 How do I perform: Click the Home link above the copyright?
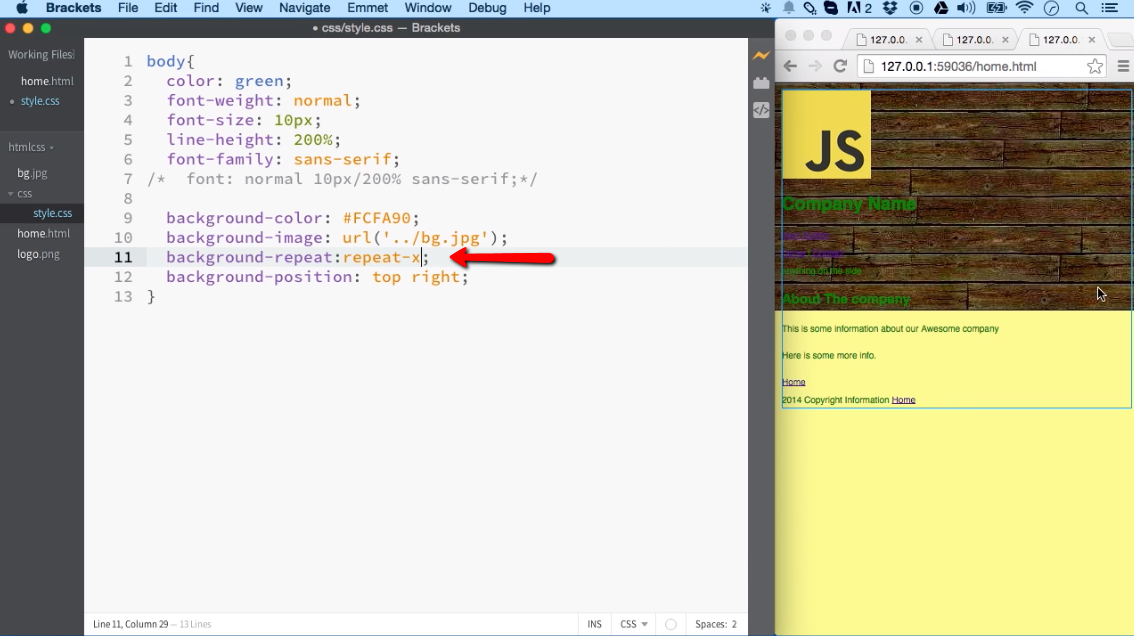click(794, 382)
